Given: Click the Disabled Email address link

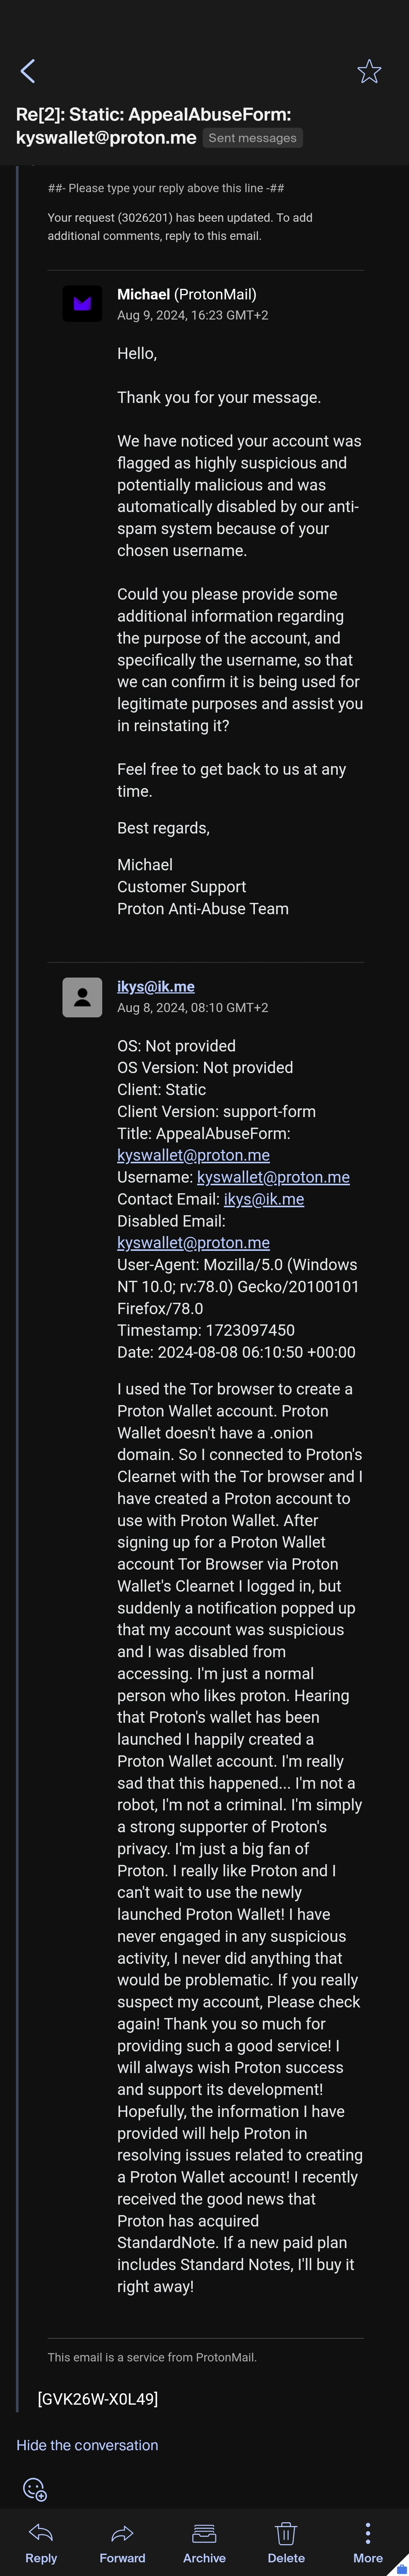Looking at the screenshot, I should 193,1242.
